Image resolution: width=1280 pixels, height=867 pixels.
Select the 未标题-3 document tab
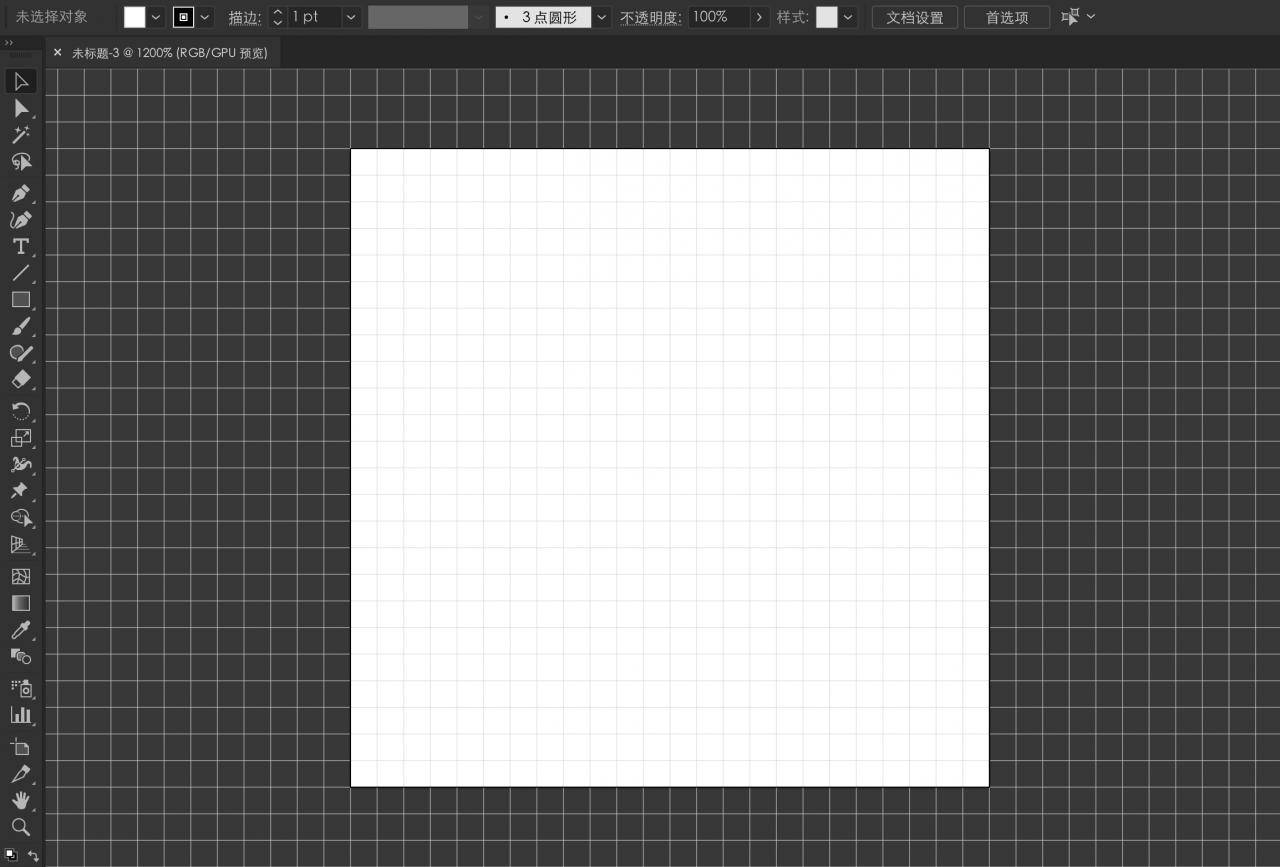pyautogui.click(x=170, y=53)
